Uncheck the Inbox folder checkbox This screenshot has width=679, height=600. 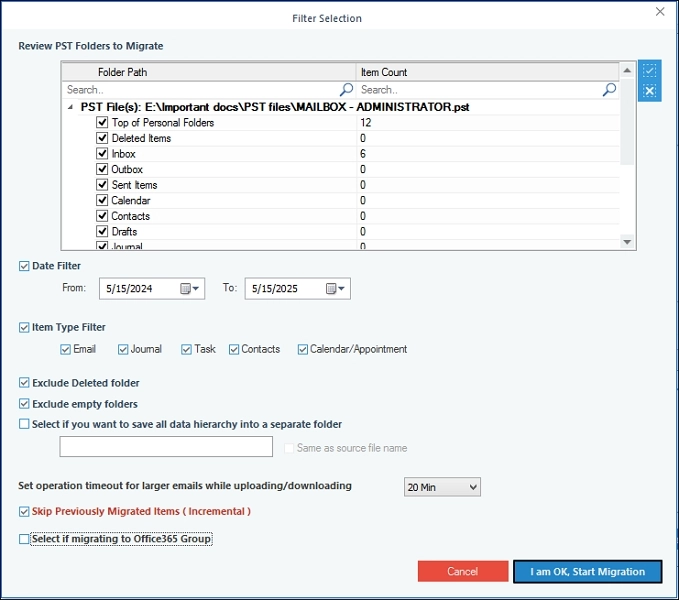(102, 154)
